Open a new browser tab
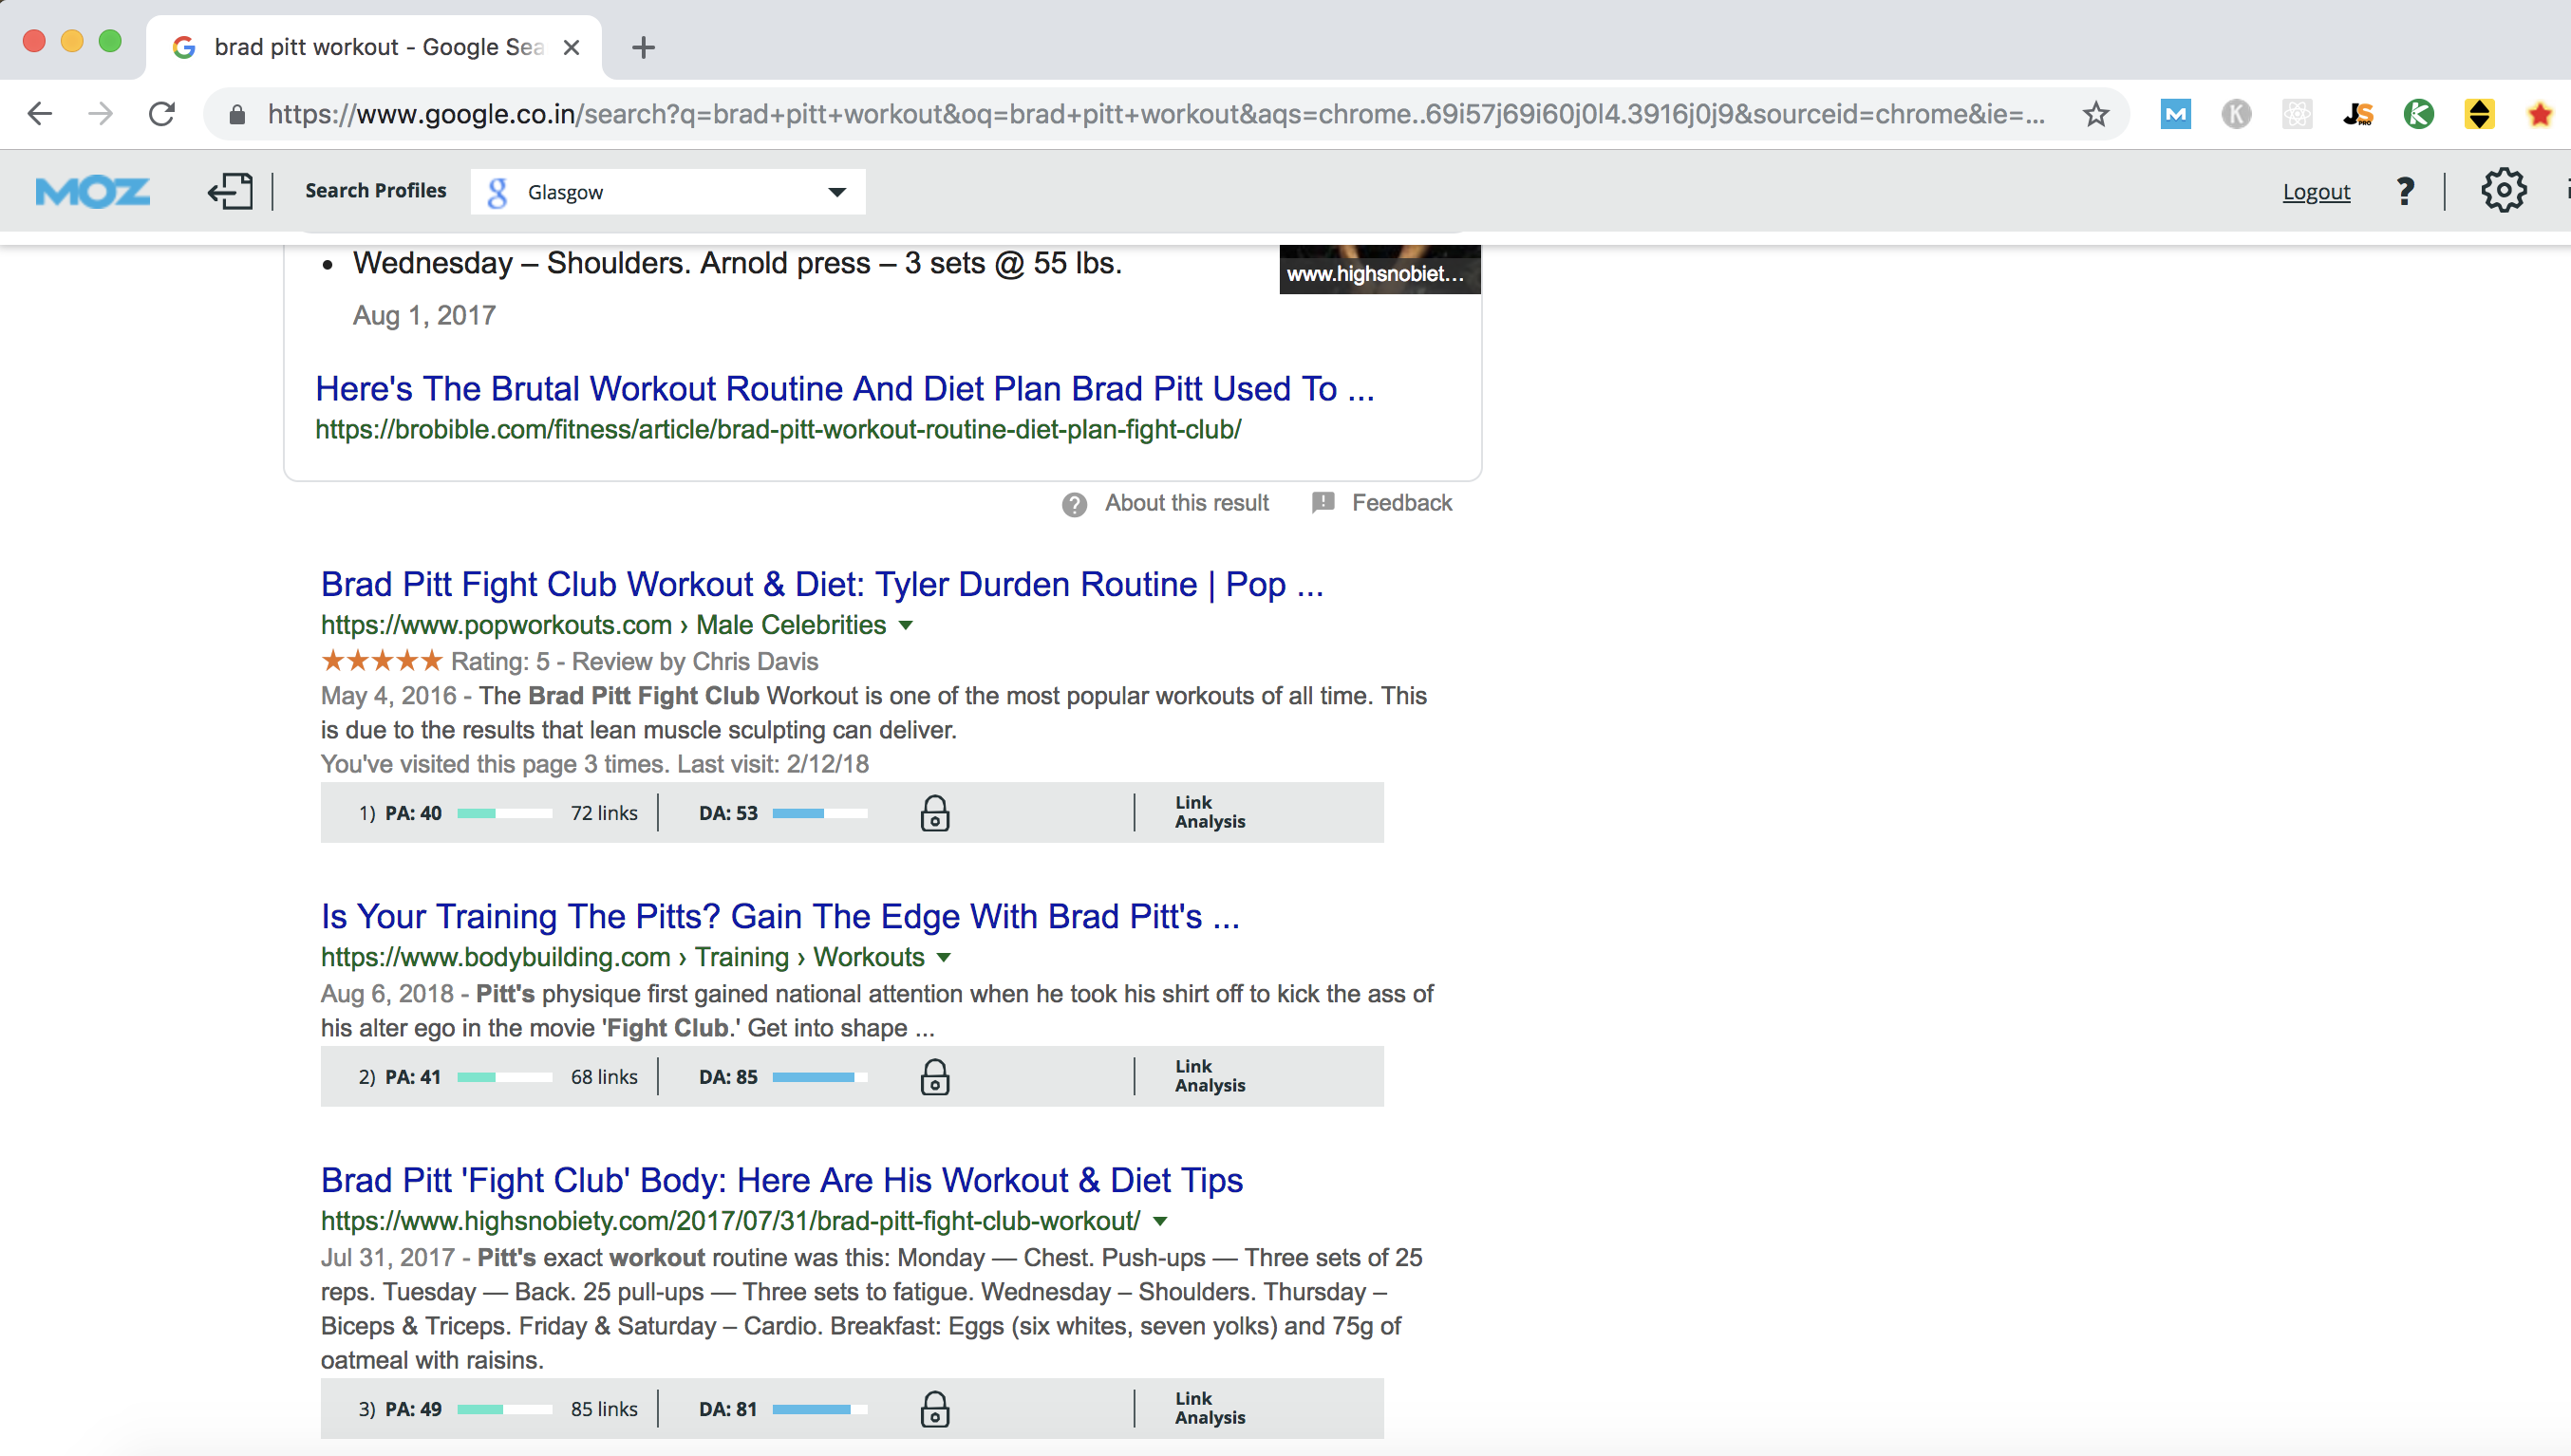The image size is (2571, 1456). pos(643,47)
